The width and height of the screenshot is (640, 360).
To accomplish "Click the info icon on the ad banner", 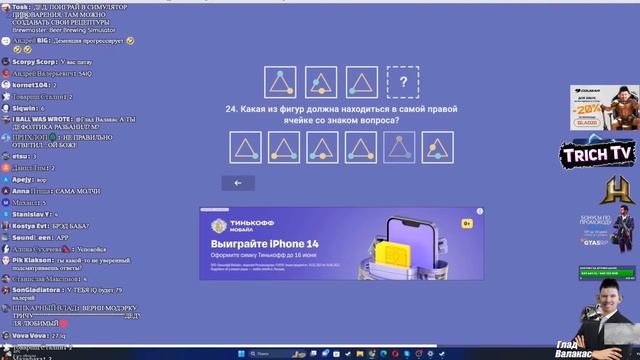I will click(480, 211).
